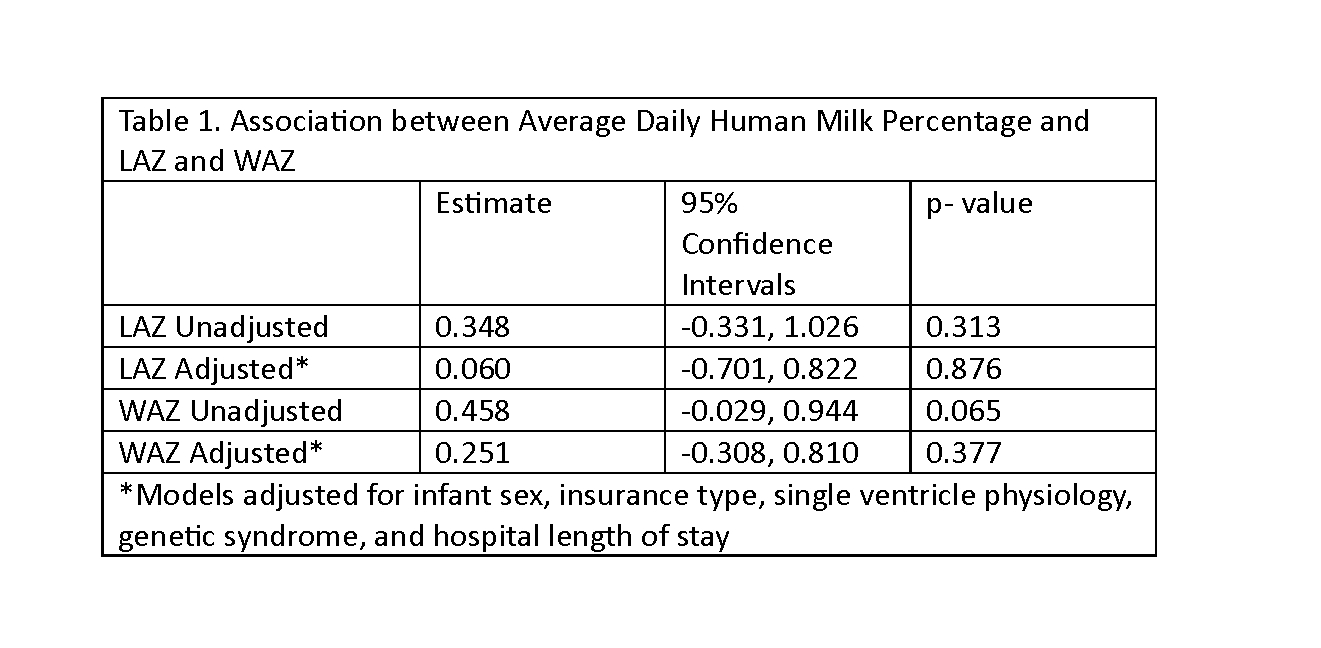Select the p-value 0.876
Viewport: 1321px width, 648px height.
(963, 369)
